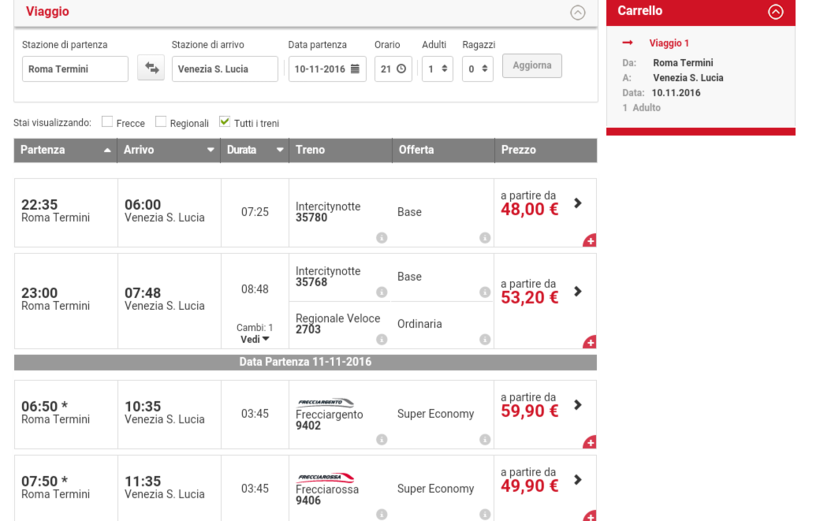This screenshot has height=521, width=820.
Task: Show info for Intercitynotte 35780 train
Action: [381, 238]
